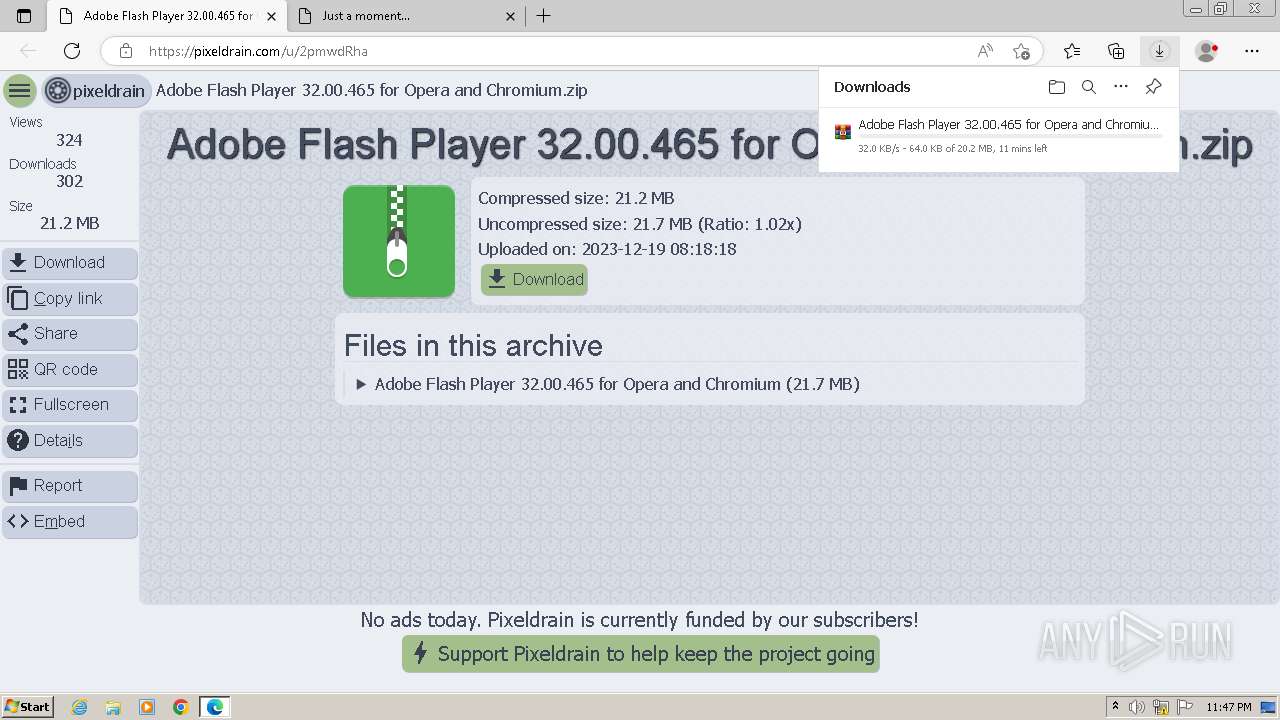Open the Windows Start menu
The image size is (1280, 720).
[x=28, y=707]
